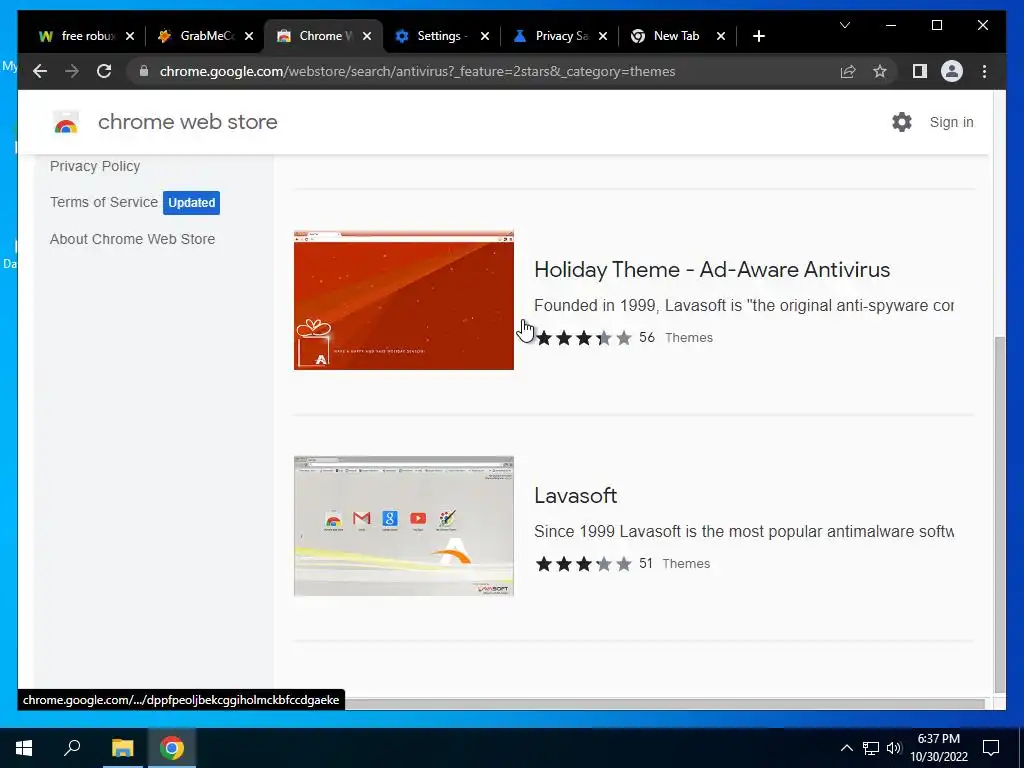Click the Chrome taskbar icon
The image size is (1024, 768).
(x=172, y=748)
